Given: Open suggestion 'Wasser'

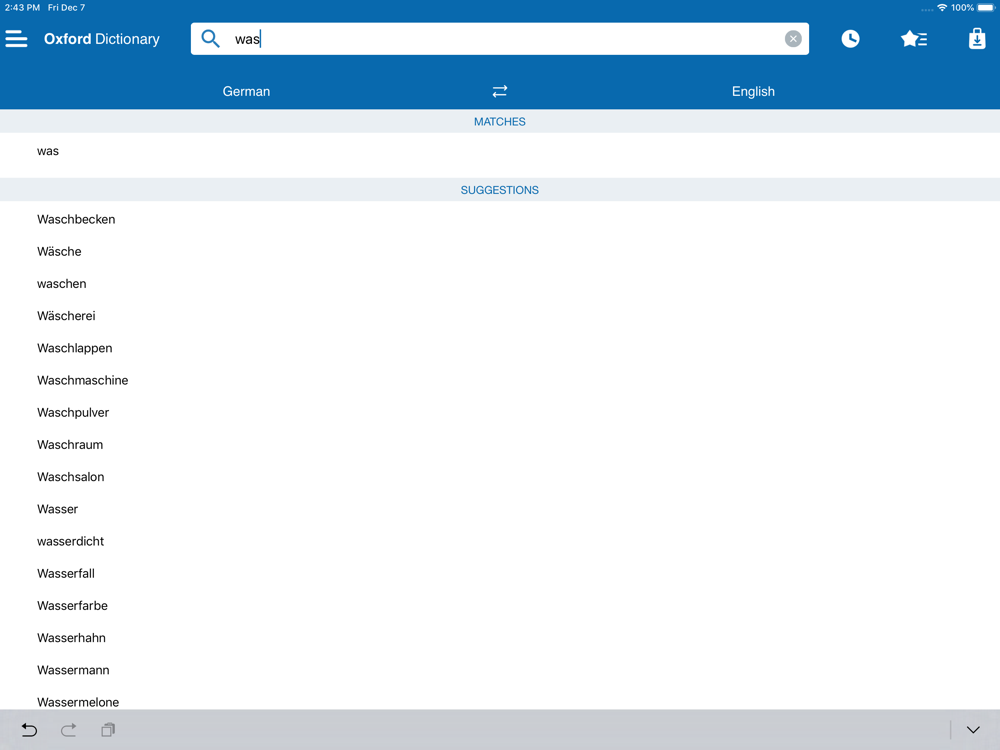Looking at the screenshot, I should coord(500,509).
